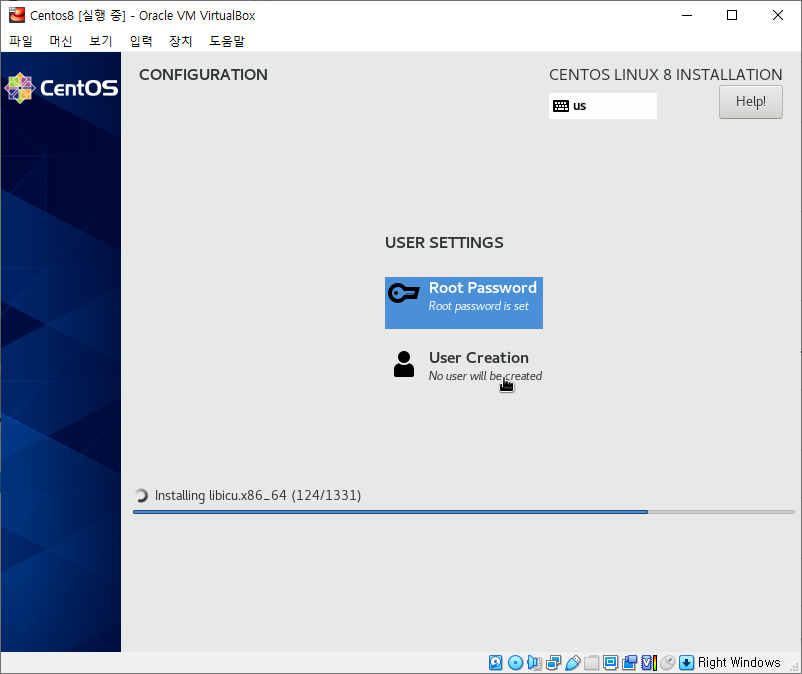Click the shared folders status icon
The height and width of the screenshot is (674, 802).
point(591,663)
